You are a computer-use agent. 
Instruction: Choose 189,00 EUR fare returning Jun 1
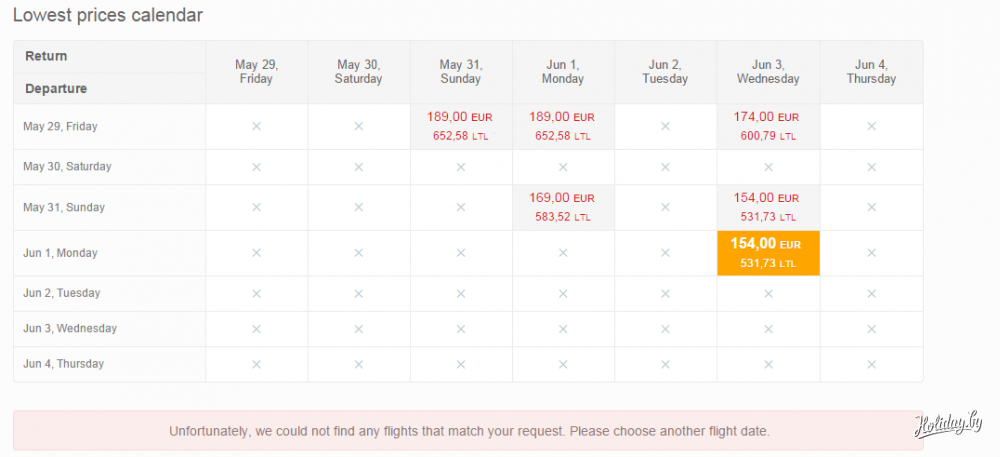pyautogui.click(x=562, y=126)
